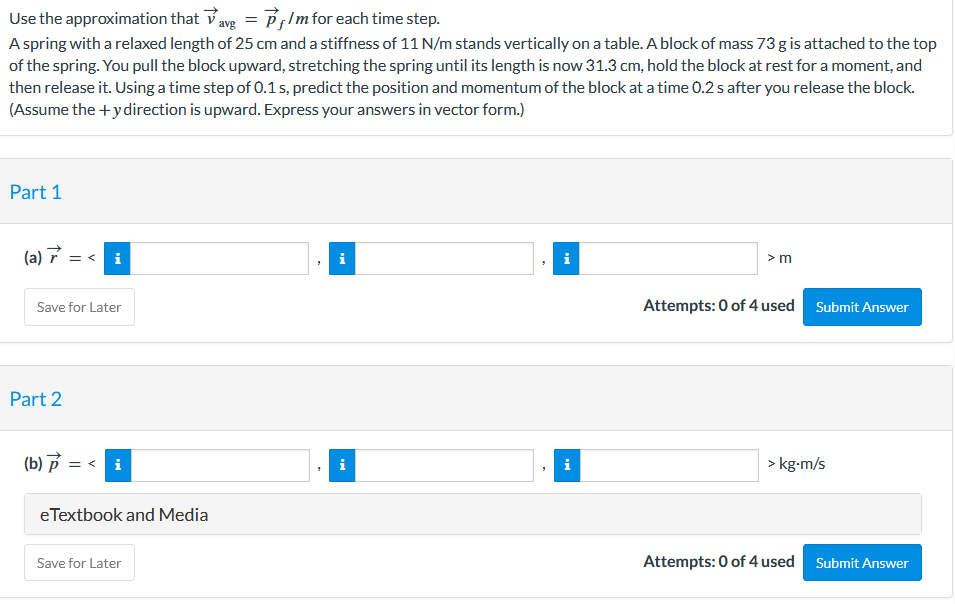This screenshot has height=604, width=955.
Task: Click the info icon for the third momentum component
Action: pyautogui.click(x=566, y=464)
